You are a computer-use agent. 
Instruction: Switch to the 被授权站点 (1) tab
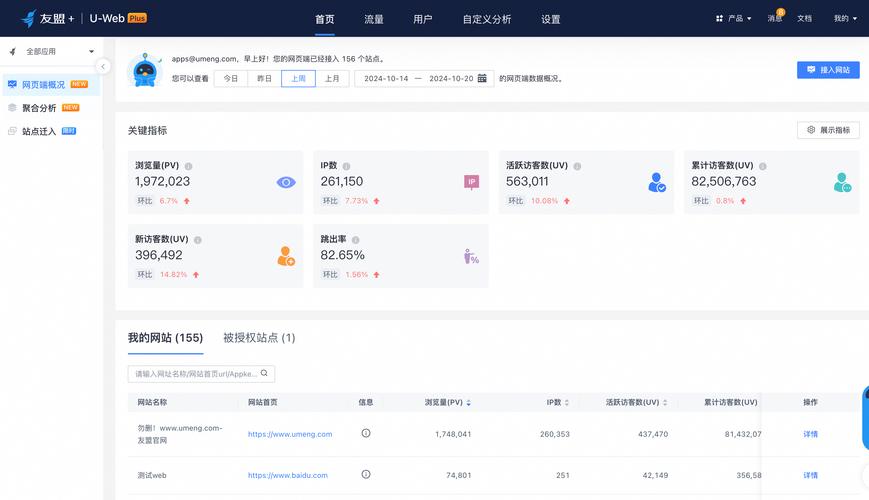click(259, 338)
